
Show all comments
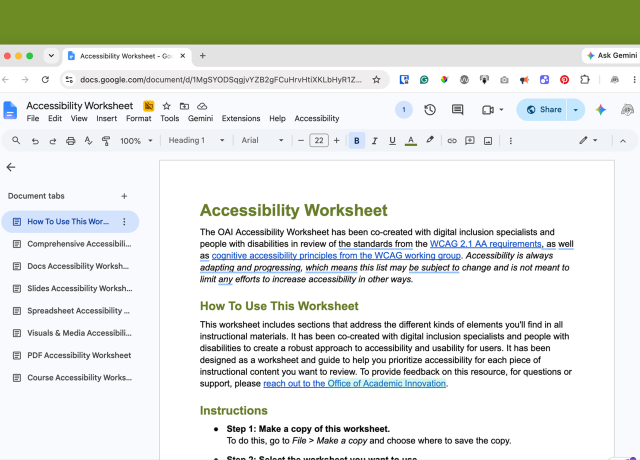[458, 110]
